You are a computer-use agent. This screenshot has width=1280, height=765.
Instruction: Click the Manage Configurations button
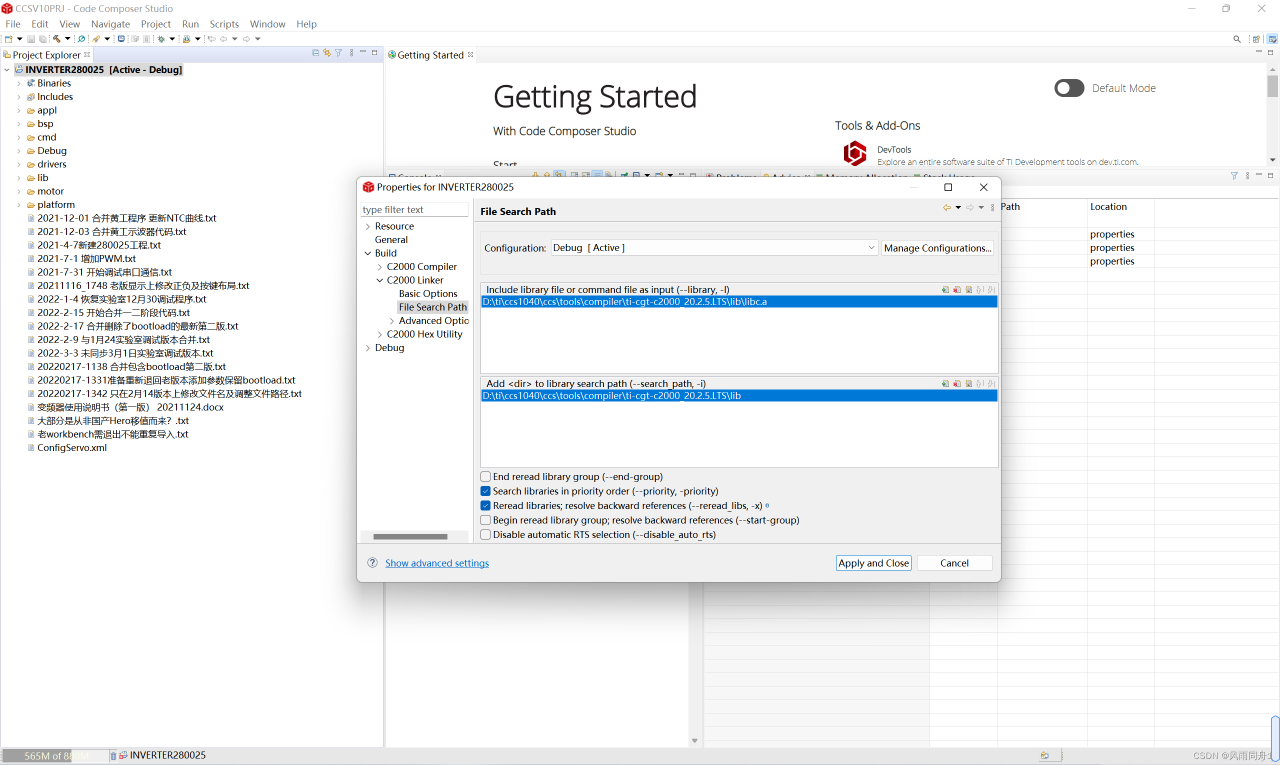937,248
